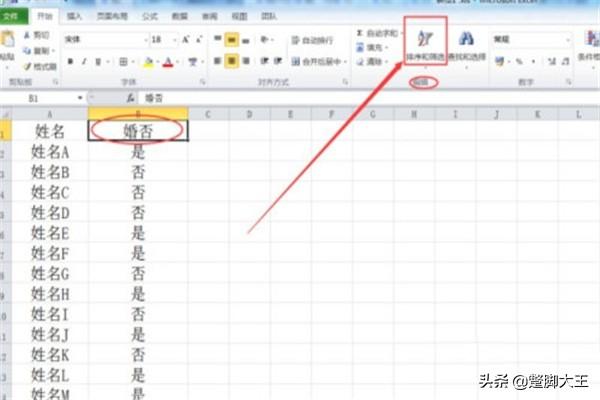Screen dimensions: 600x400
Task: Click the Cut (剪切) scissors icon
Action: pos(37,34)
